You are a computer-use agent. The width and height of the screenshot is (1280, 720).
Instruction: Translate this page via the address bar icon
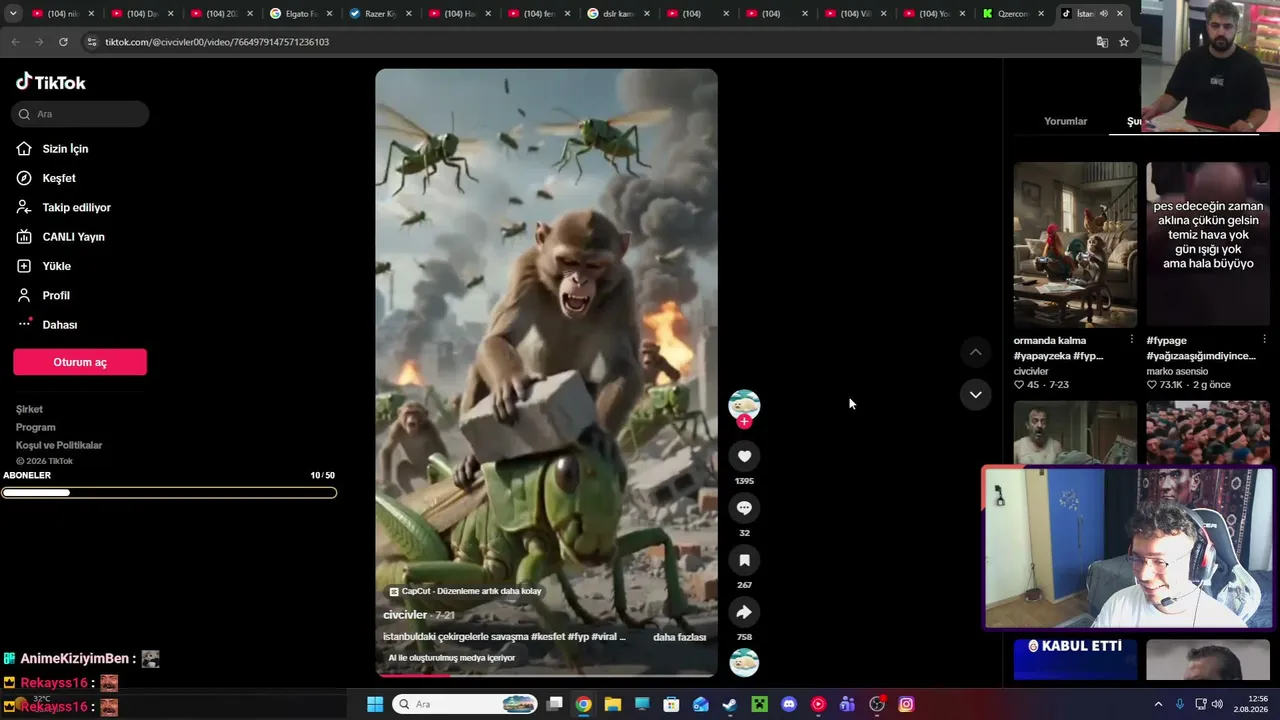click(1102, 42)
